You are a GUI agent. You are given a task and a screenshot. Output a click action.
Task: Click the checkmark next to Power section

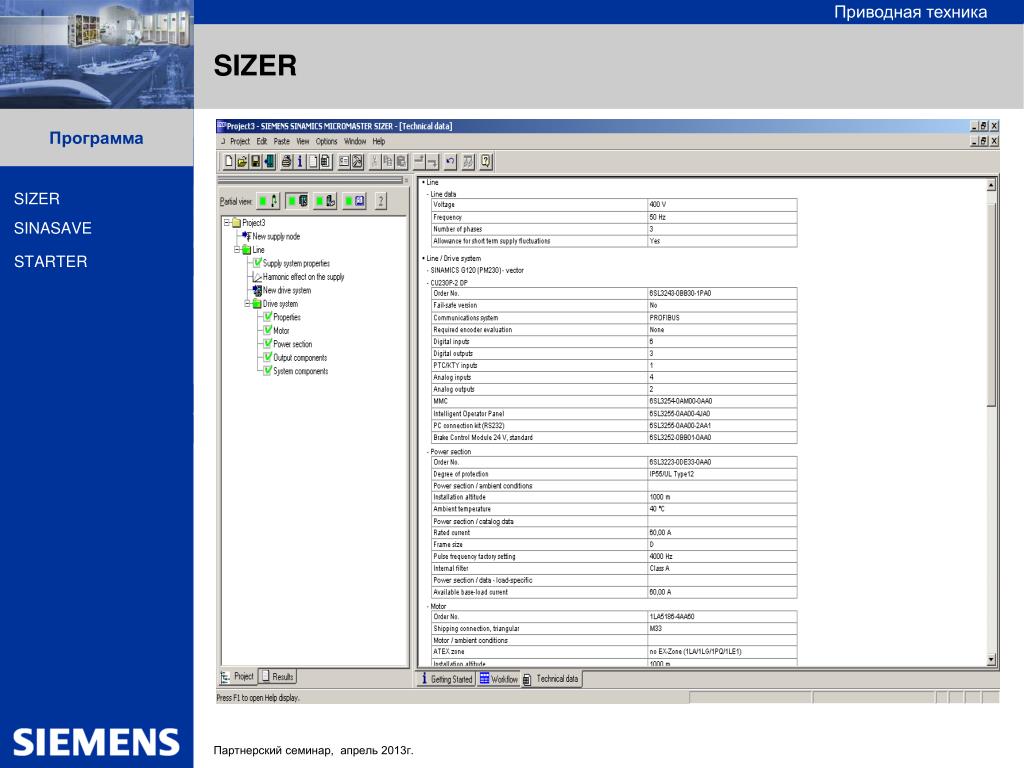point(268,344)
